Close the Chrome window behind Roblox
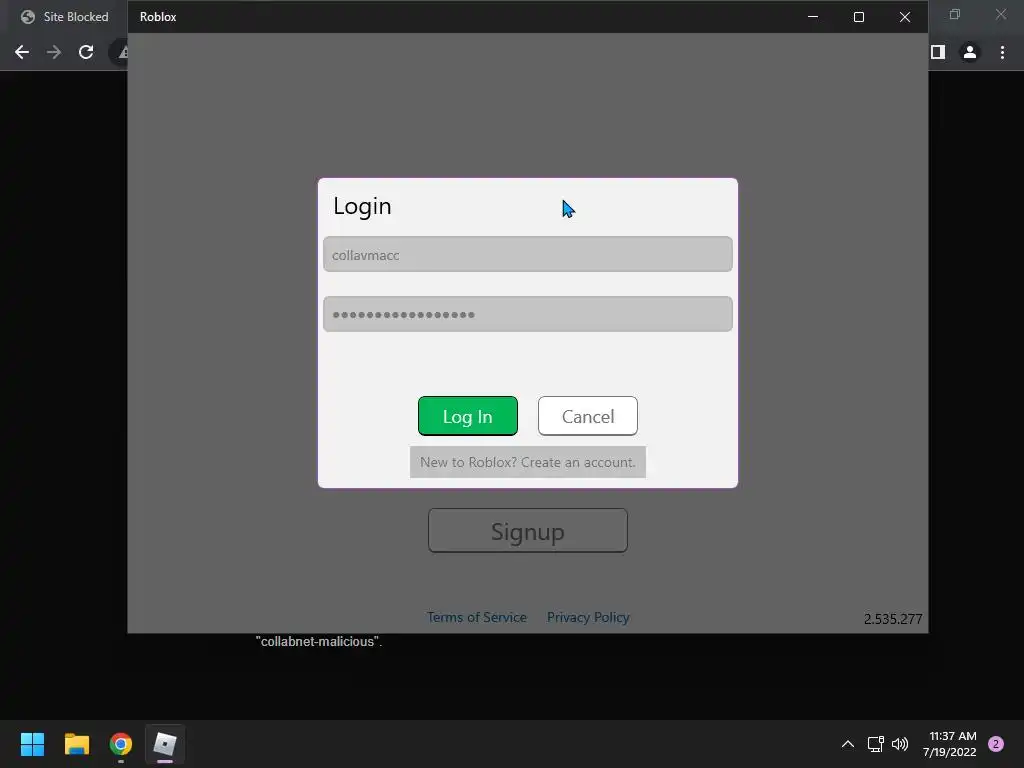This screenshot has height=768, width=1024. point(1000,14)
